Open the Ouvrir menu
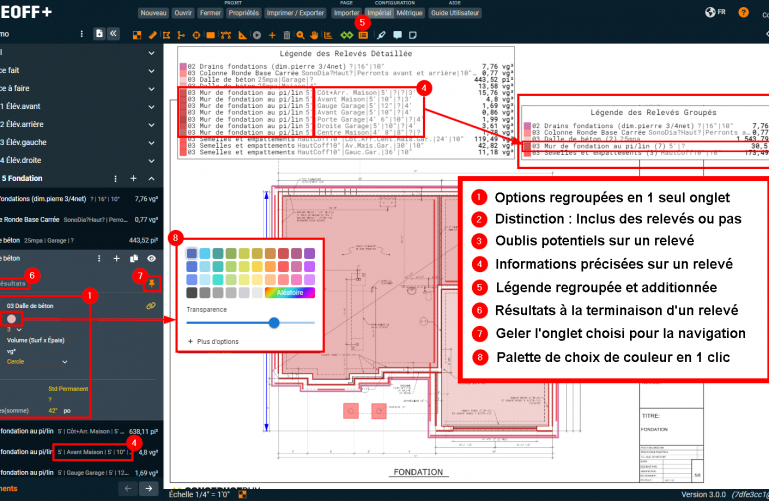This screenshot has height=501, width=769. tap(183, 13)
